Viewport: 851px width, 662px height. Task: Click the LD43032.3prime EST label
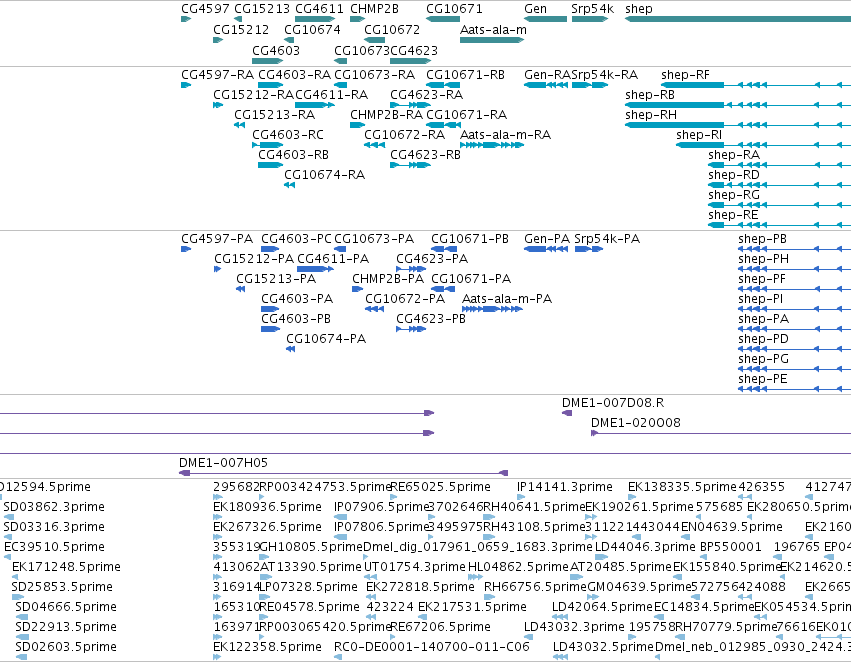(574, 627)
